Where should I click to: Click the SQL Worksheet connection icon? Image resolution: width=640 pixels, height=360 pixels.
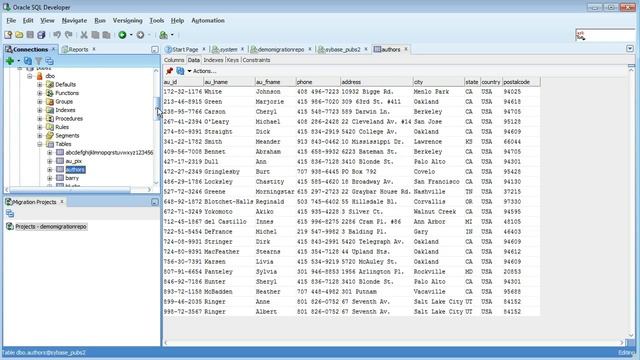[163, 35]
